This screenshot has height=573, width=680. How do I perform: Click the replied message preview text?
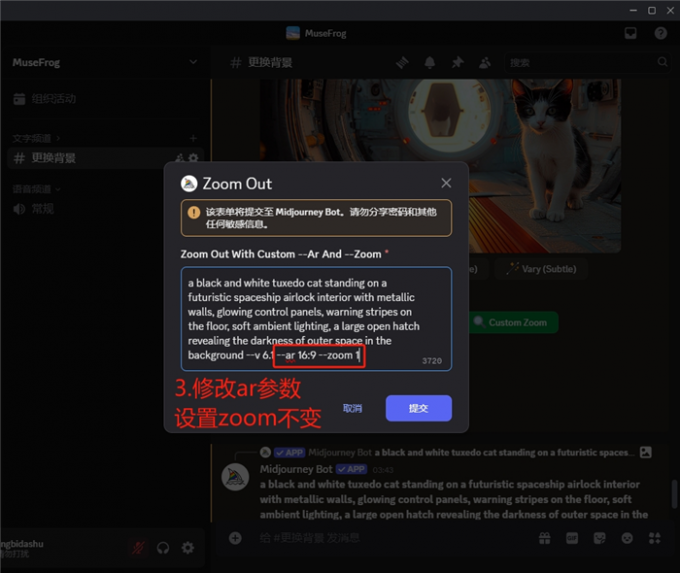click(505, 452)
